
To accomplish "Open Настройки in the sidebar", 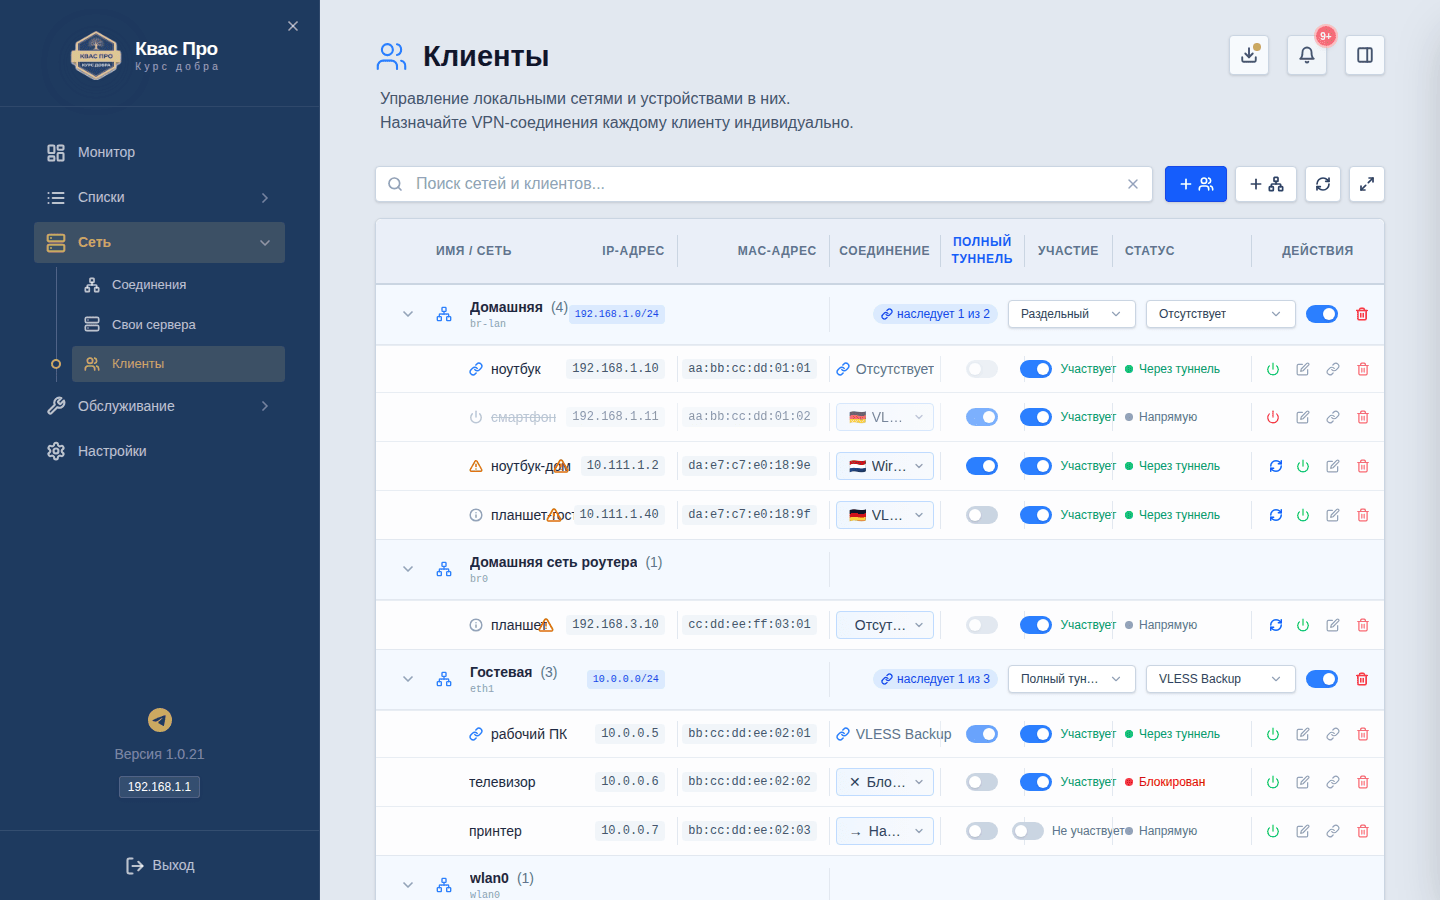I will pos(160,451).
